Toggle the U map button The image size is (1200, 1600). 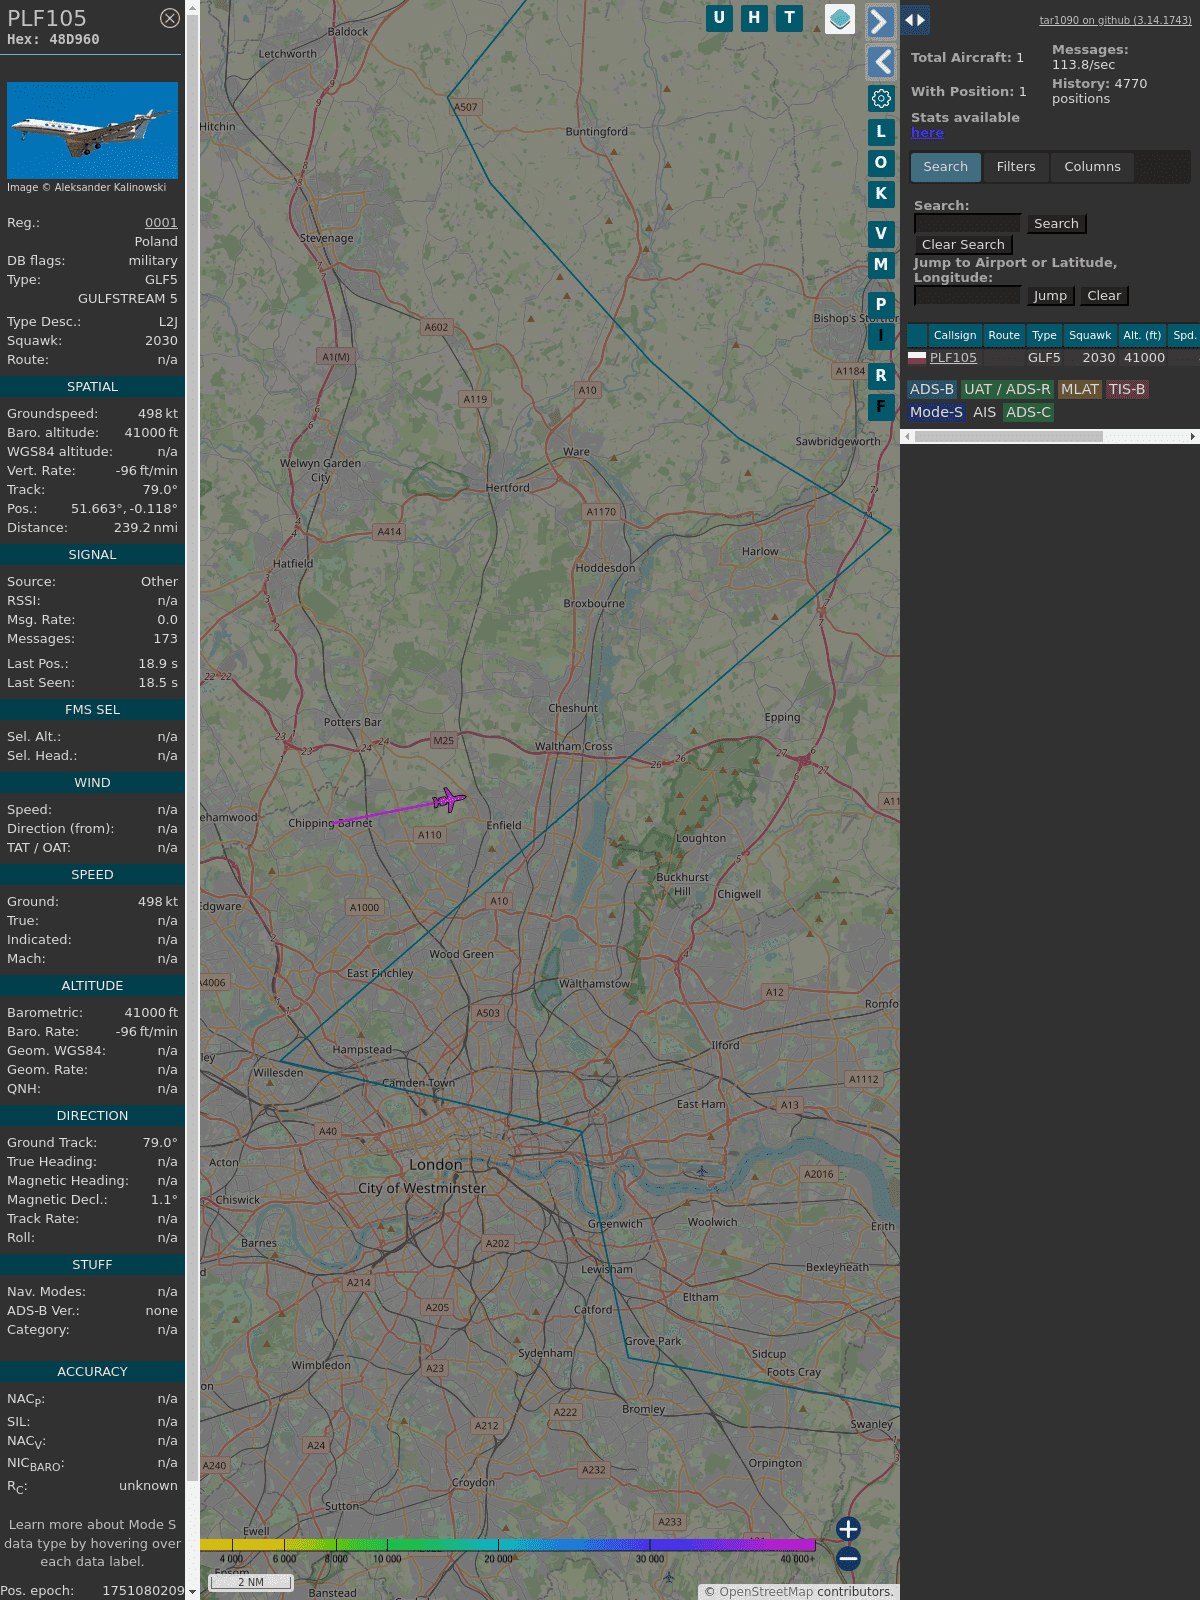719,18
